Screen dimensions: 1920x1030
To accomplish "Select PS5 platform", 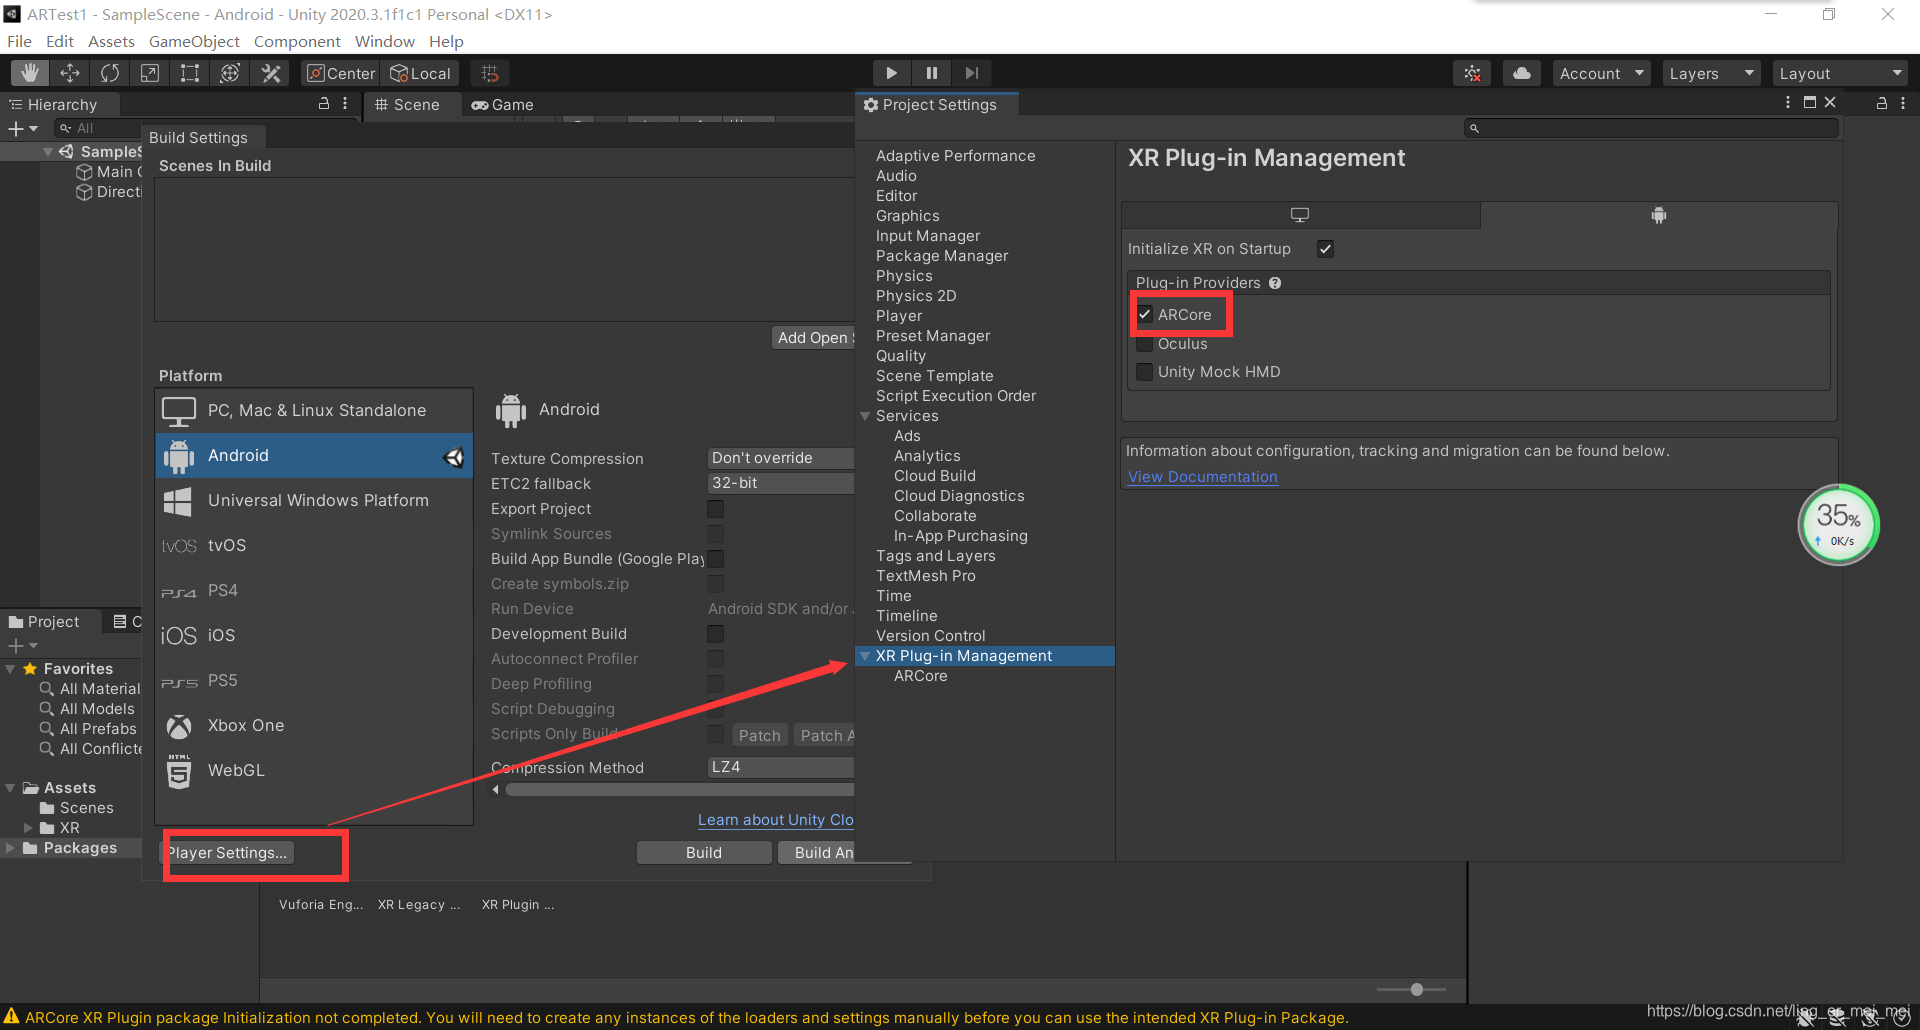I will click(314, 680).
